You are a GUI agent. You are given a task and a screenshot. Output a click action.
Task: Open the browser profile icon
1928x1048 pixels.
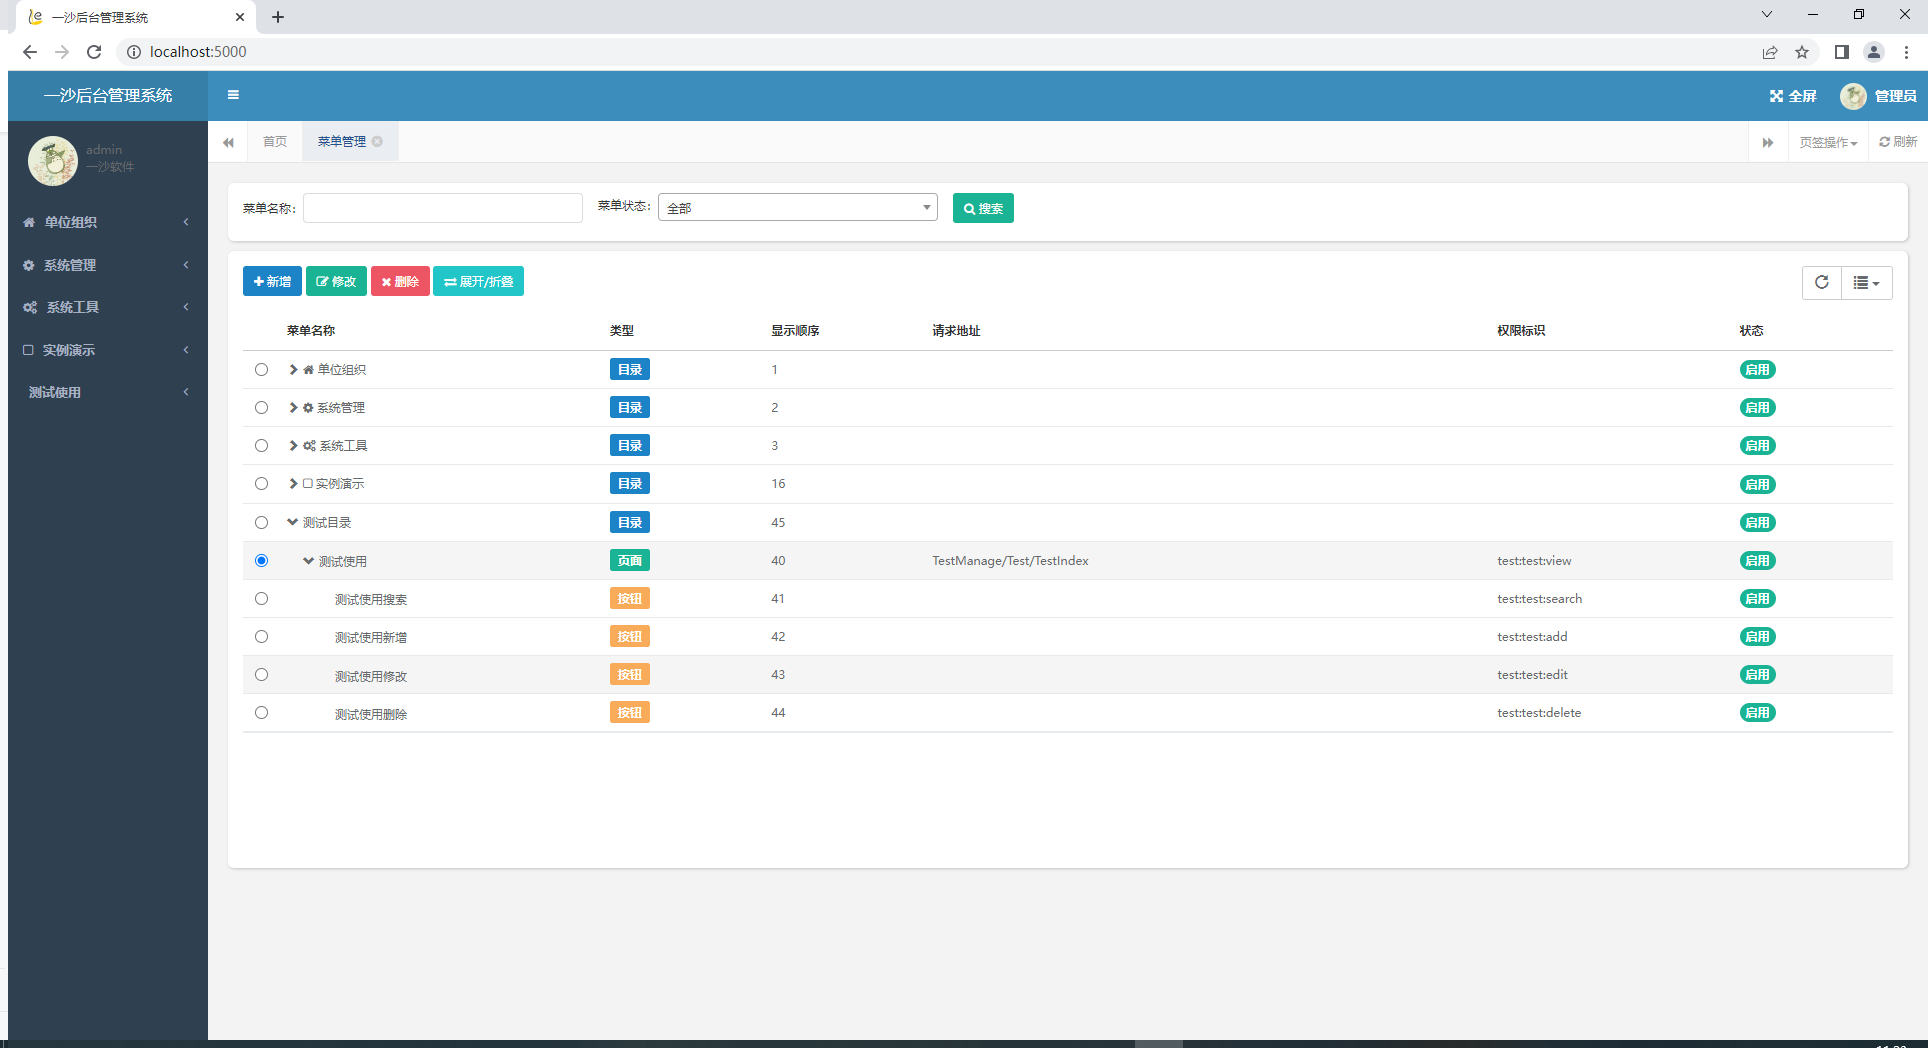1874,52
